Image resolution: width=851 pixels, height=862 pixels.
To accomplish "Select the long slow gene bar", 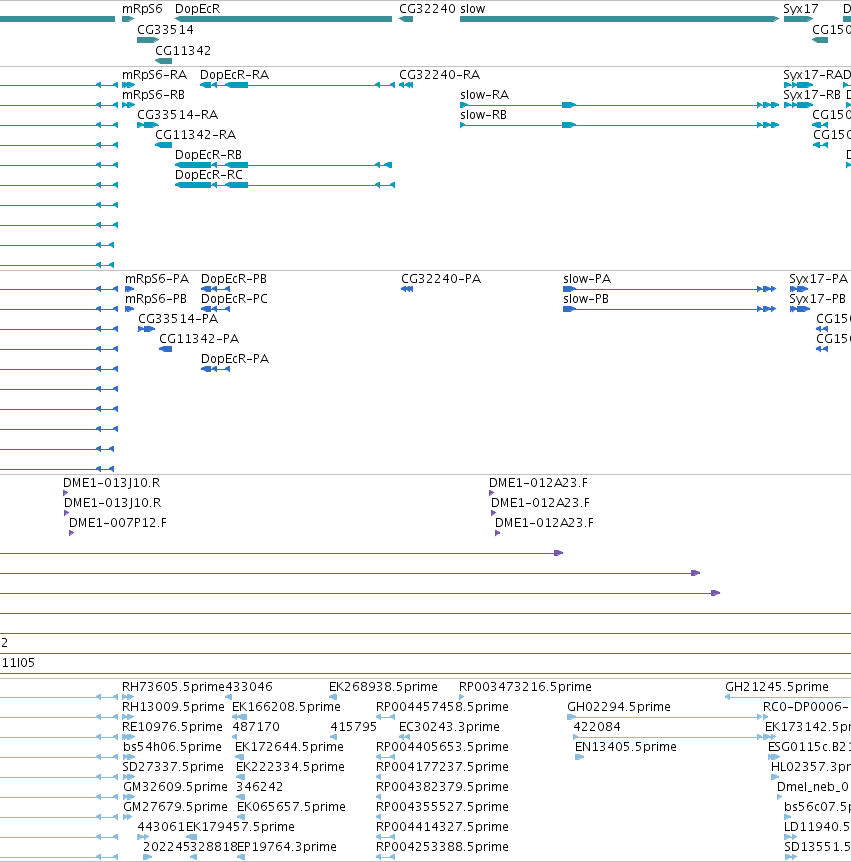I will click(x=619, y=19).
